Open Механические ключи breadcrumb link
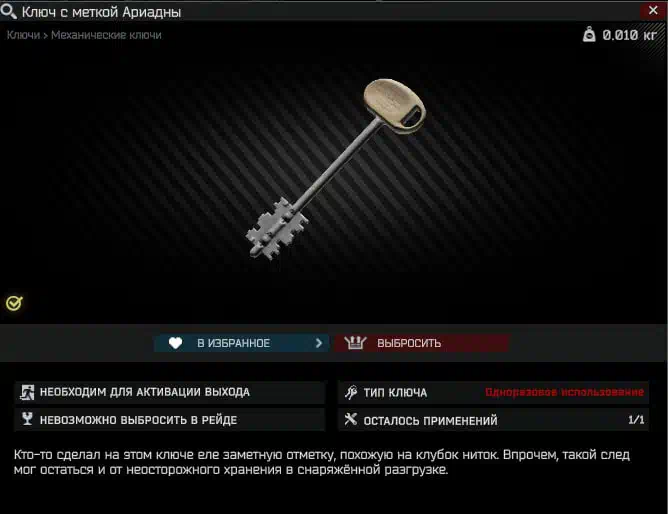Screen dimensions: 668x514 point(106,35)
